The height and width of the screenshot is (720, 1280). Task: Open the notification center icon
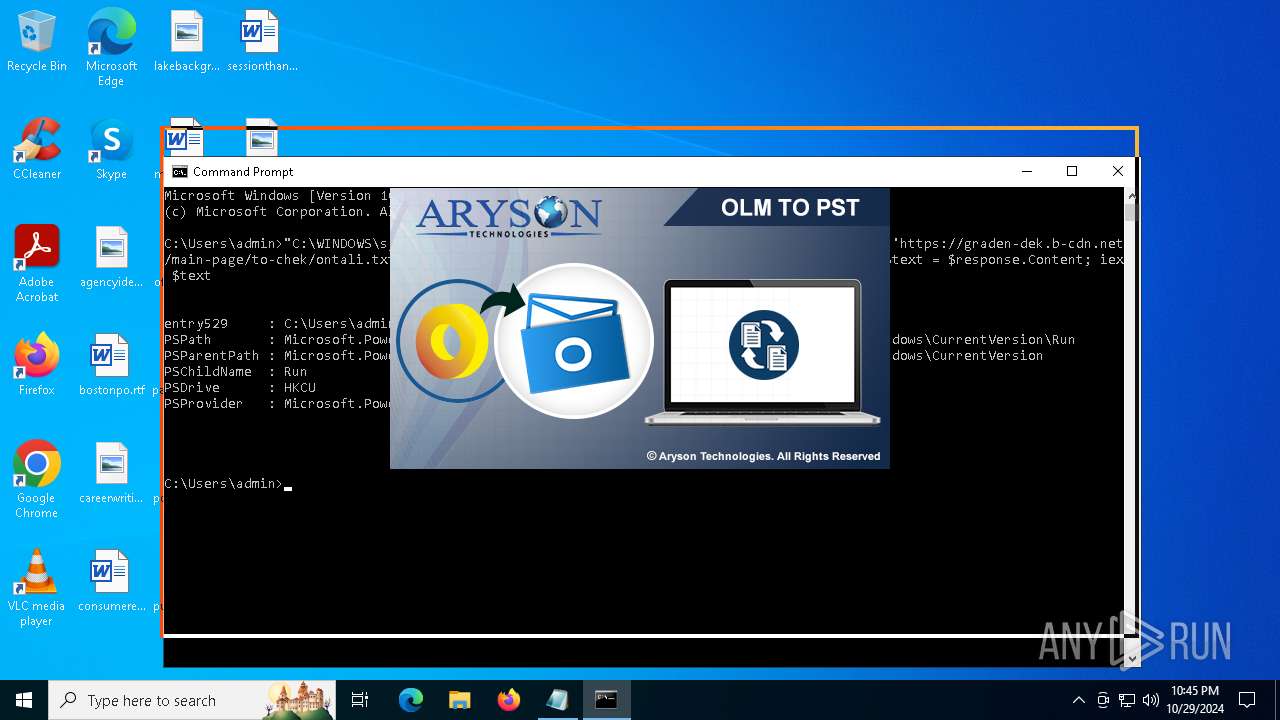[x=1247, y=700]
